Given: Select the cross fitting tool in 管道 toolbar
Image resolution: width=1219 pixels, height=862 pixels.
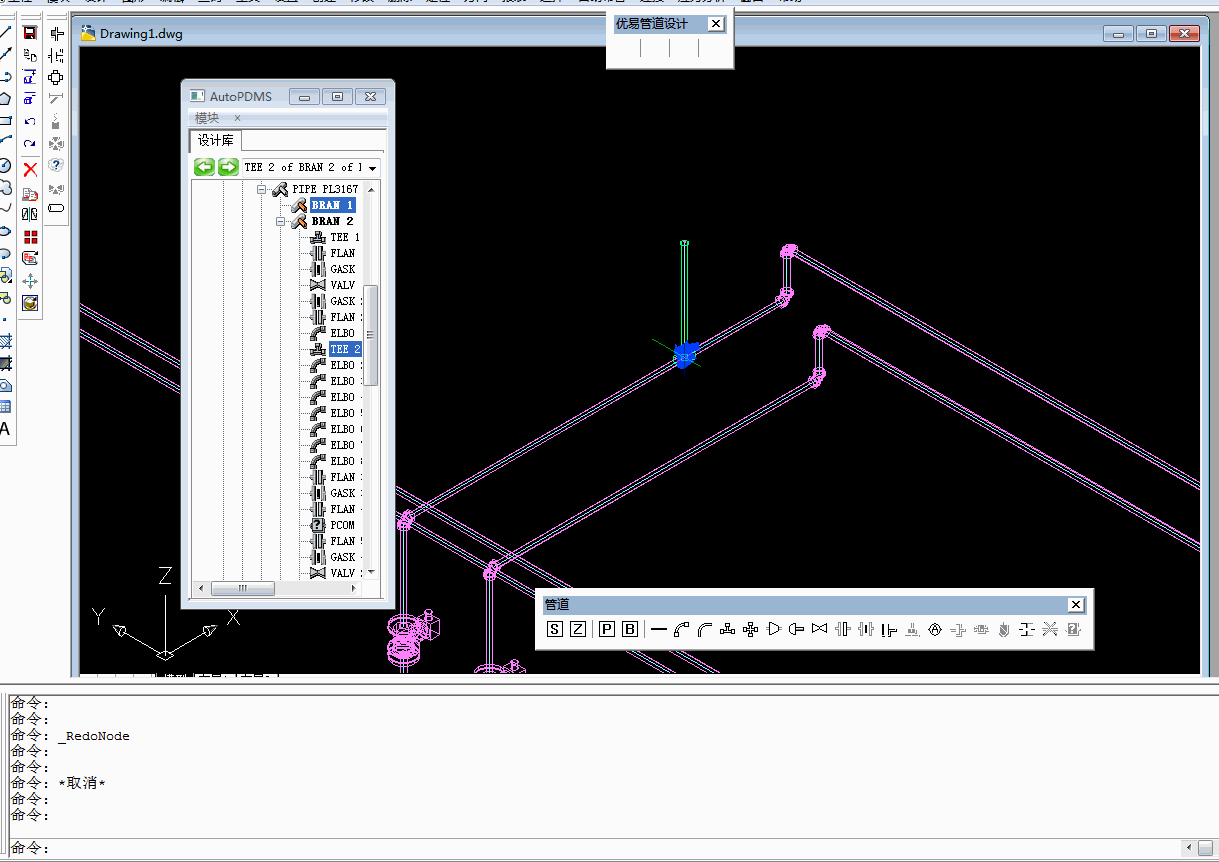Looking at the screenshot, I should point(751,629).
